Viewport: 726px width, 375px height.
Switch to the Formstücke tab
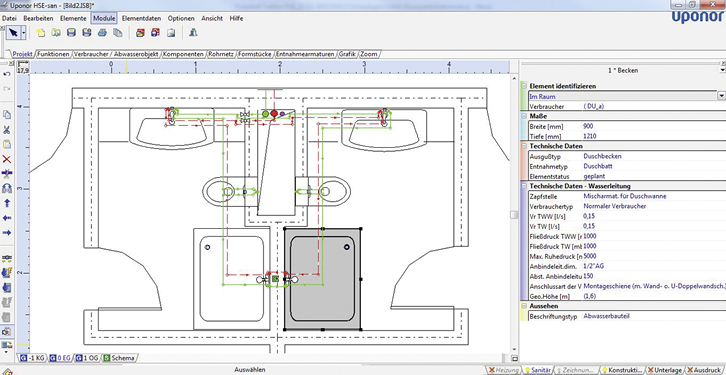(256, 54)
